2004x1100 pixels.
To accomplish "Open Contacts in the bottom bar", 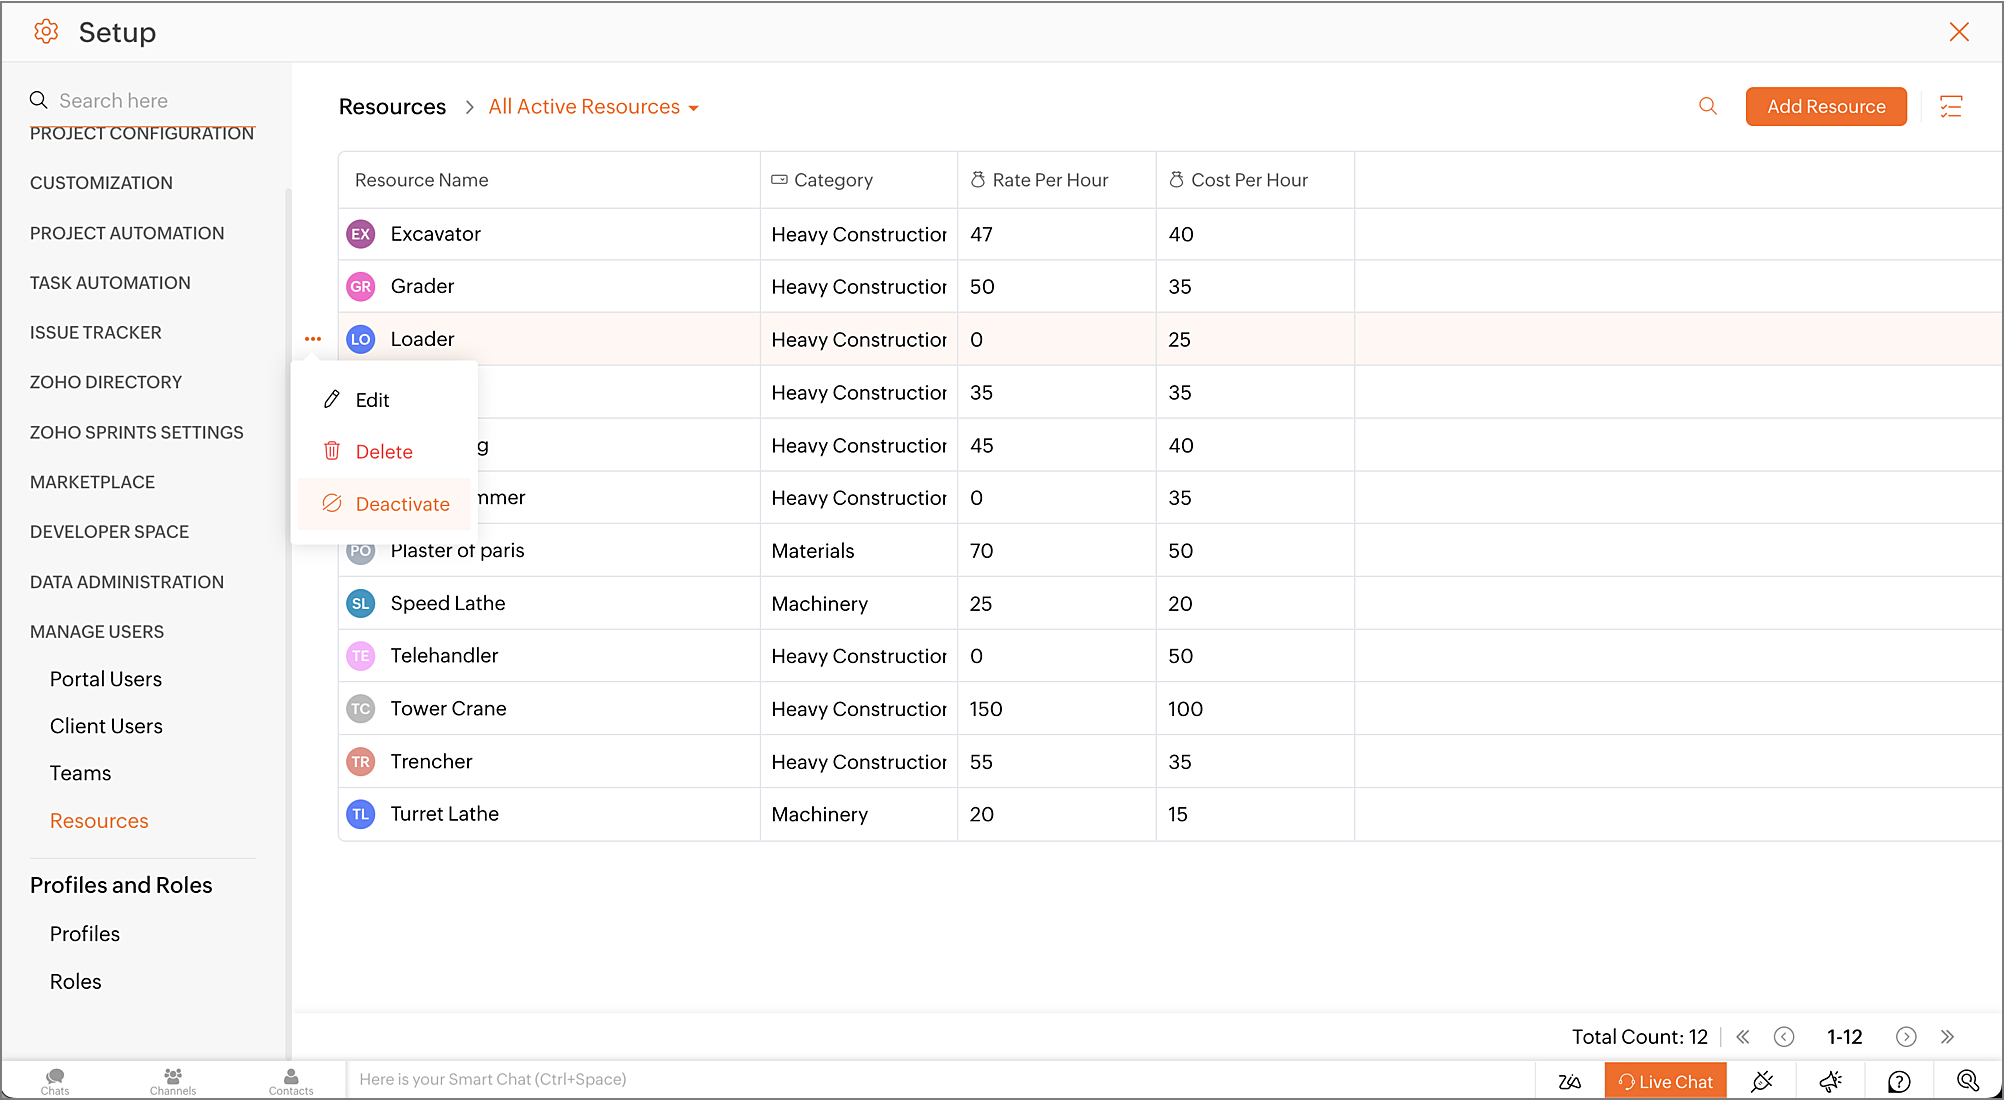I will (291, 1081).
